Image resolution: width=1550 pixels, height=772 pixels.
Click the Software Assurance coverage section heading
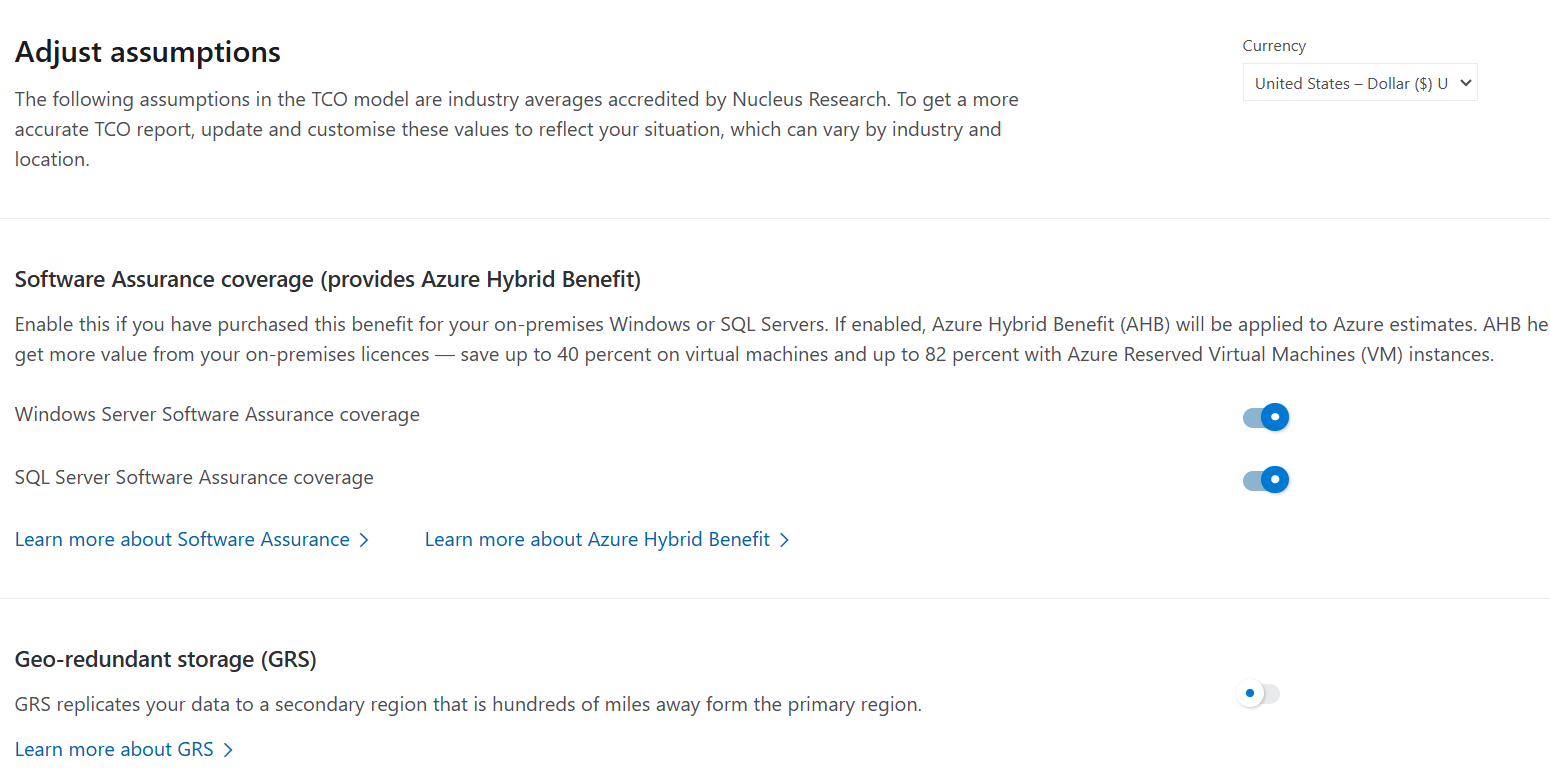(328, 280)
